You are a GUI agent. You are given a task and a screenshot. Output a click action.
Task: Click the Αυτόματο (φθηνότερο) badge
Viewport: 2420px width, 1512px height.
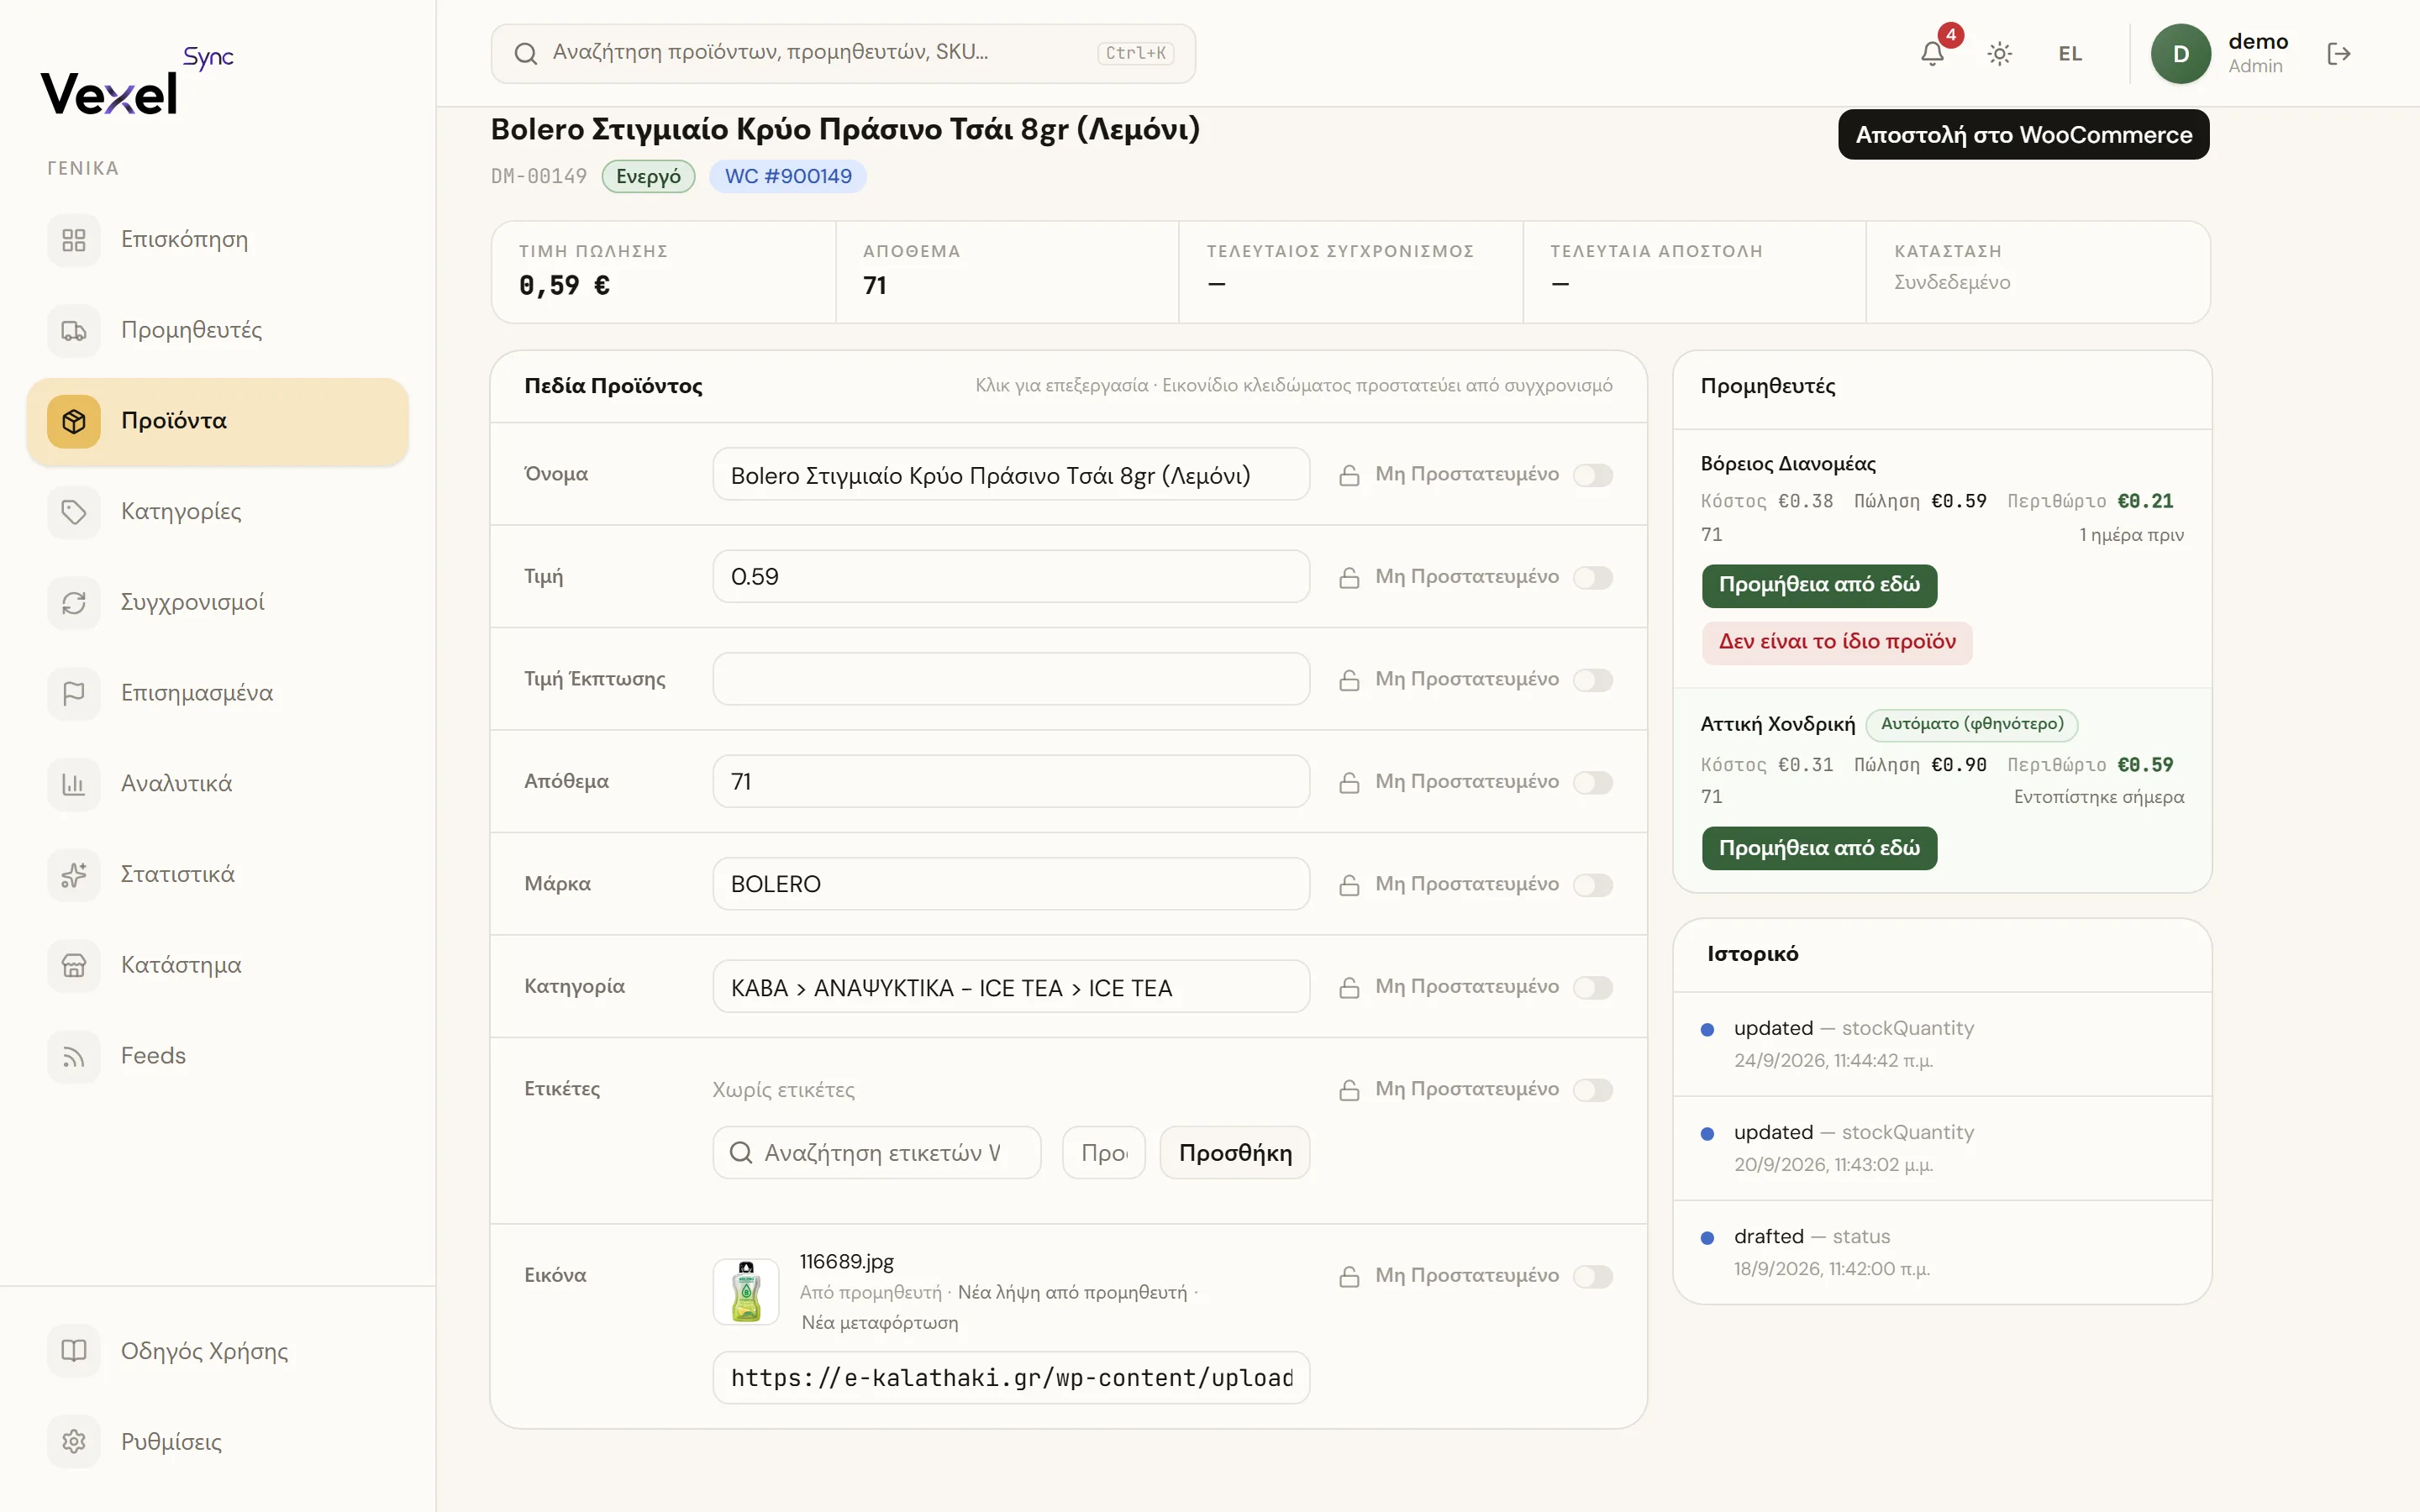[1972, 724]
